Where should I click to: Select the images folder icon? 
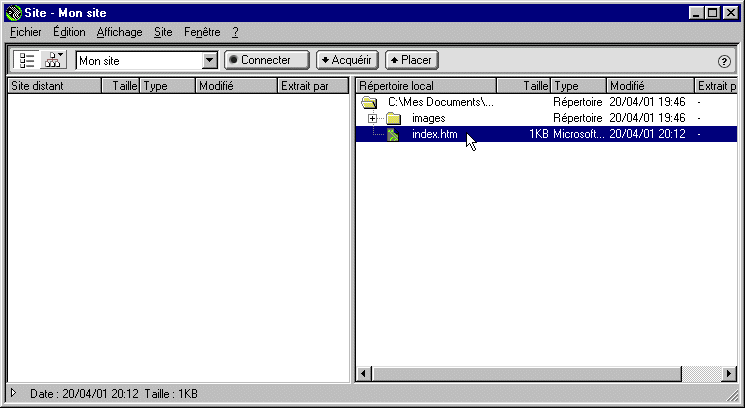(393, 118)
